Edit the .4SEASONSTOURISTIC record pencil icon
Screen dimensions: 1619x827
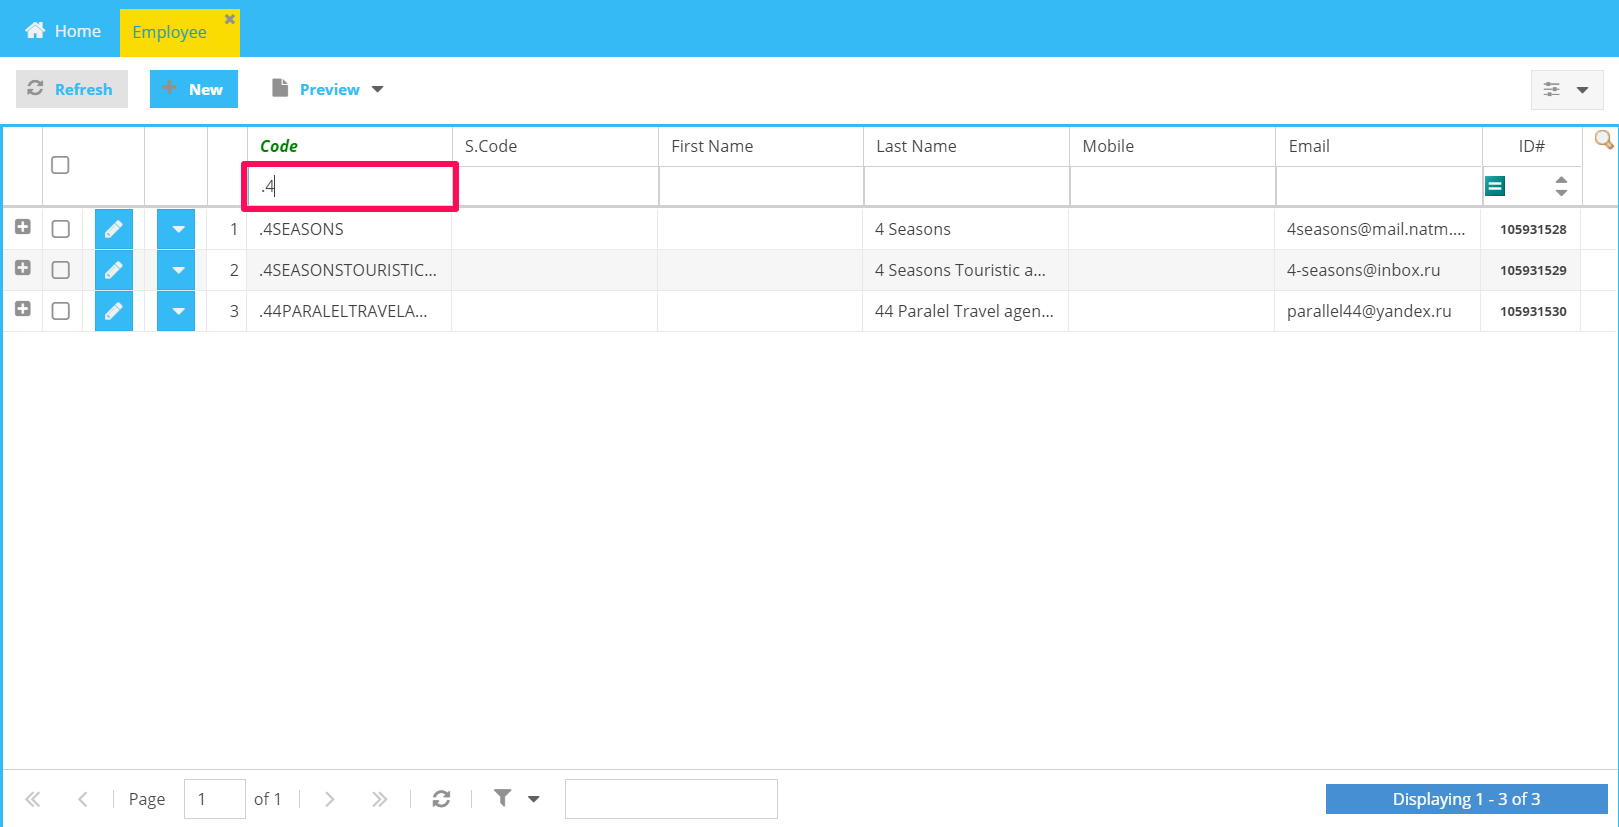114,270
